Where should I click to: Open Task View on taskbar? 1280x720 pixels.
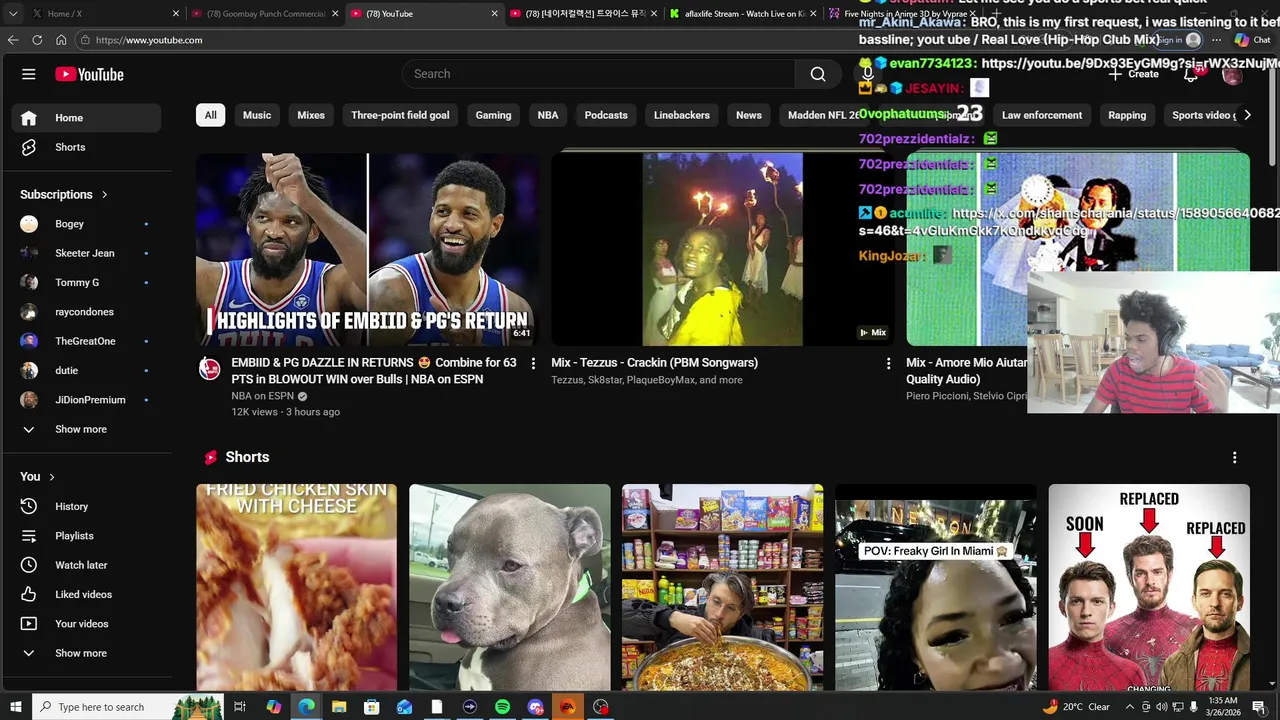point(240,707)
